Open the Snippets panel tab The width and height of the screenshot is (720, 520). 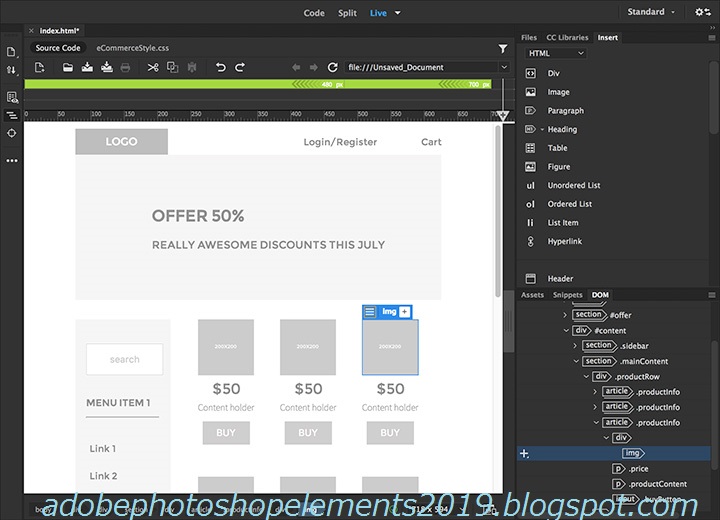click(568, 295)
